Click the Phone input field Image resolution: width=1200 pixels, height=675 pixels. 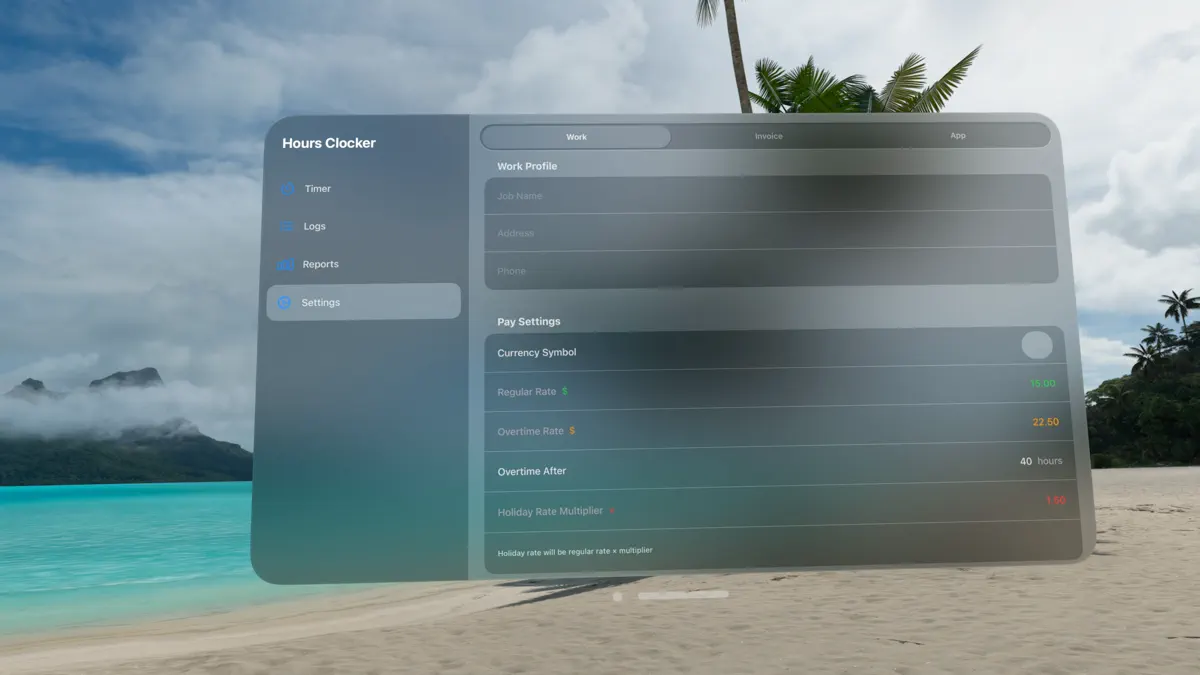click(x=771, y=271)
